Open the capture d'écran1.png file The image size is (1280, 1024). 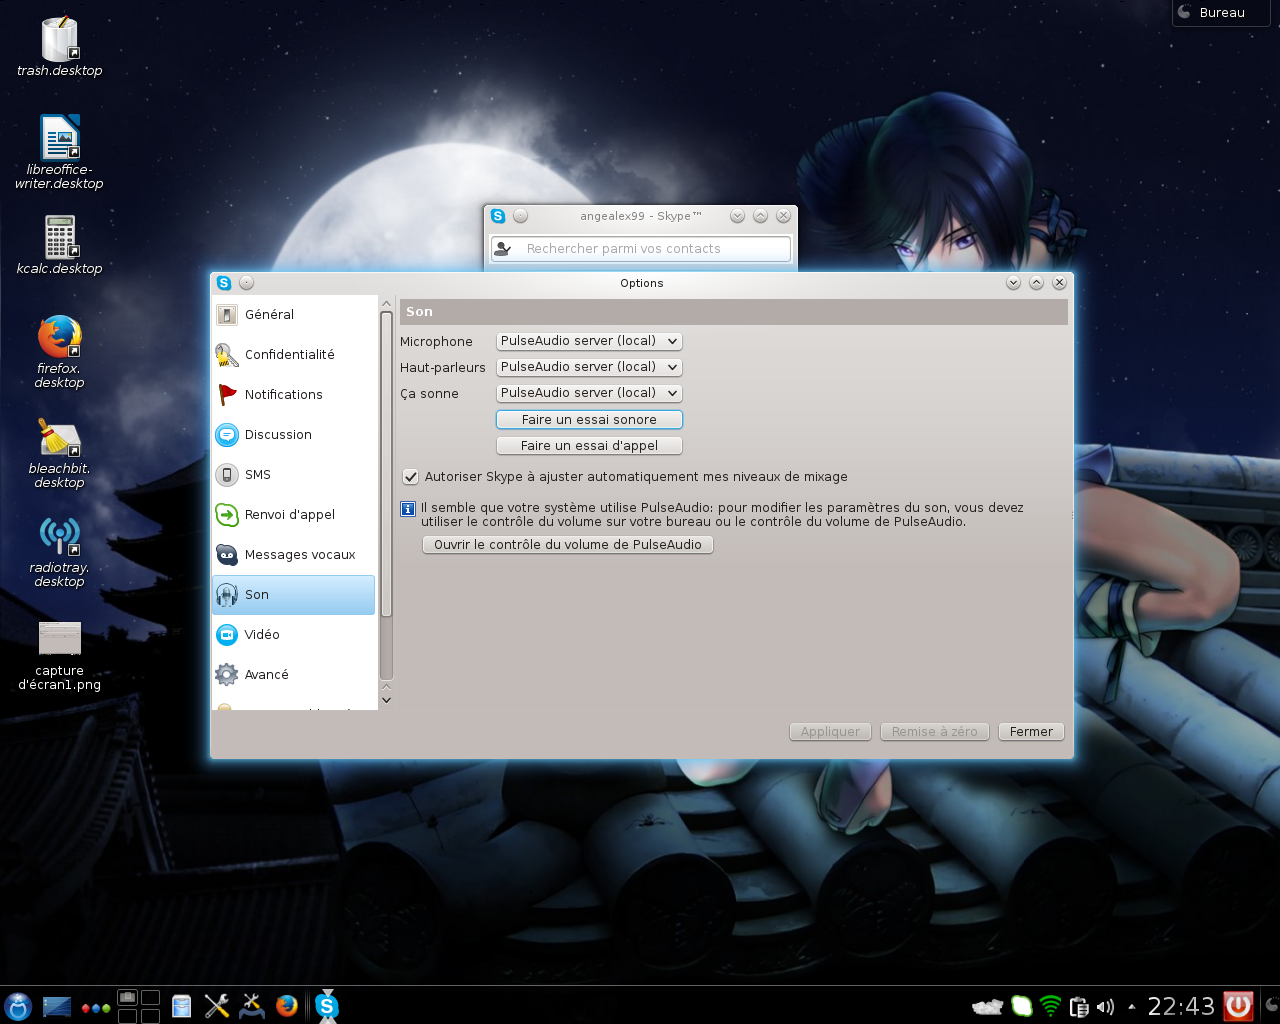(x=60, y=655)
